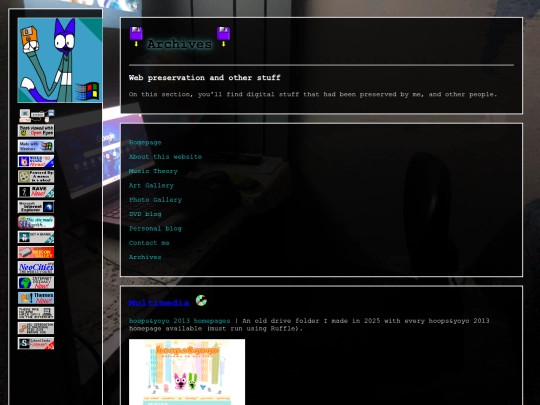Viewport: 540px width, 405px height.
Task: Click the 'Best viewed with Open Eyes' badge
Action: [36, 131]
